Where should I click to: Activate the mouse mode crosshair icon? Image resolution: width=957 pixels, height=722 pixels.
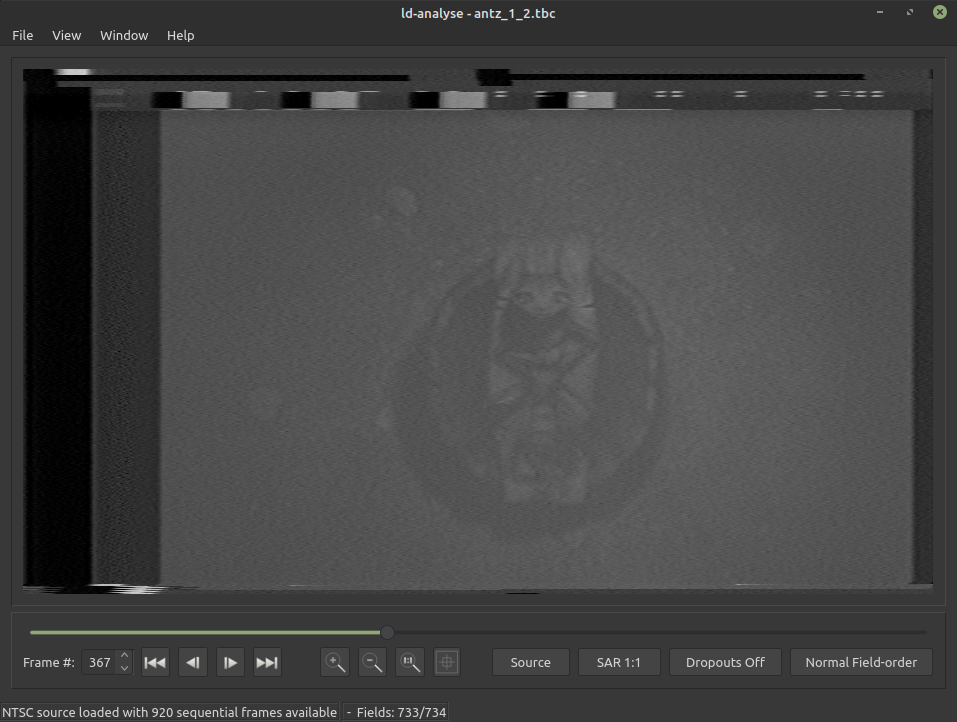[447, 662]
